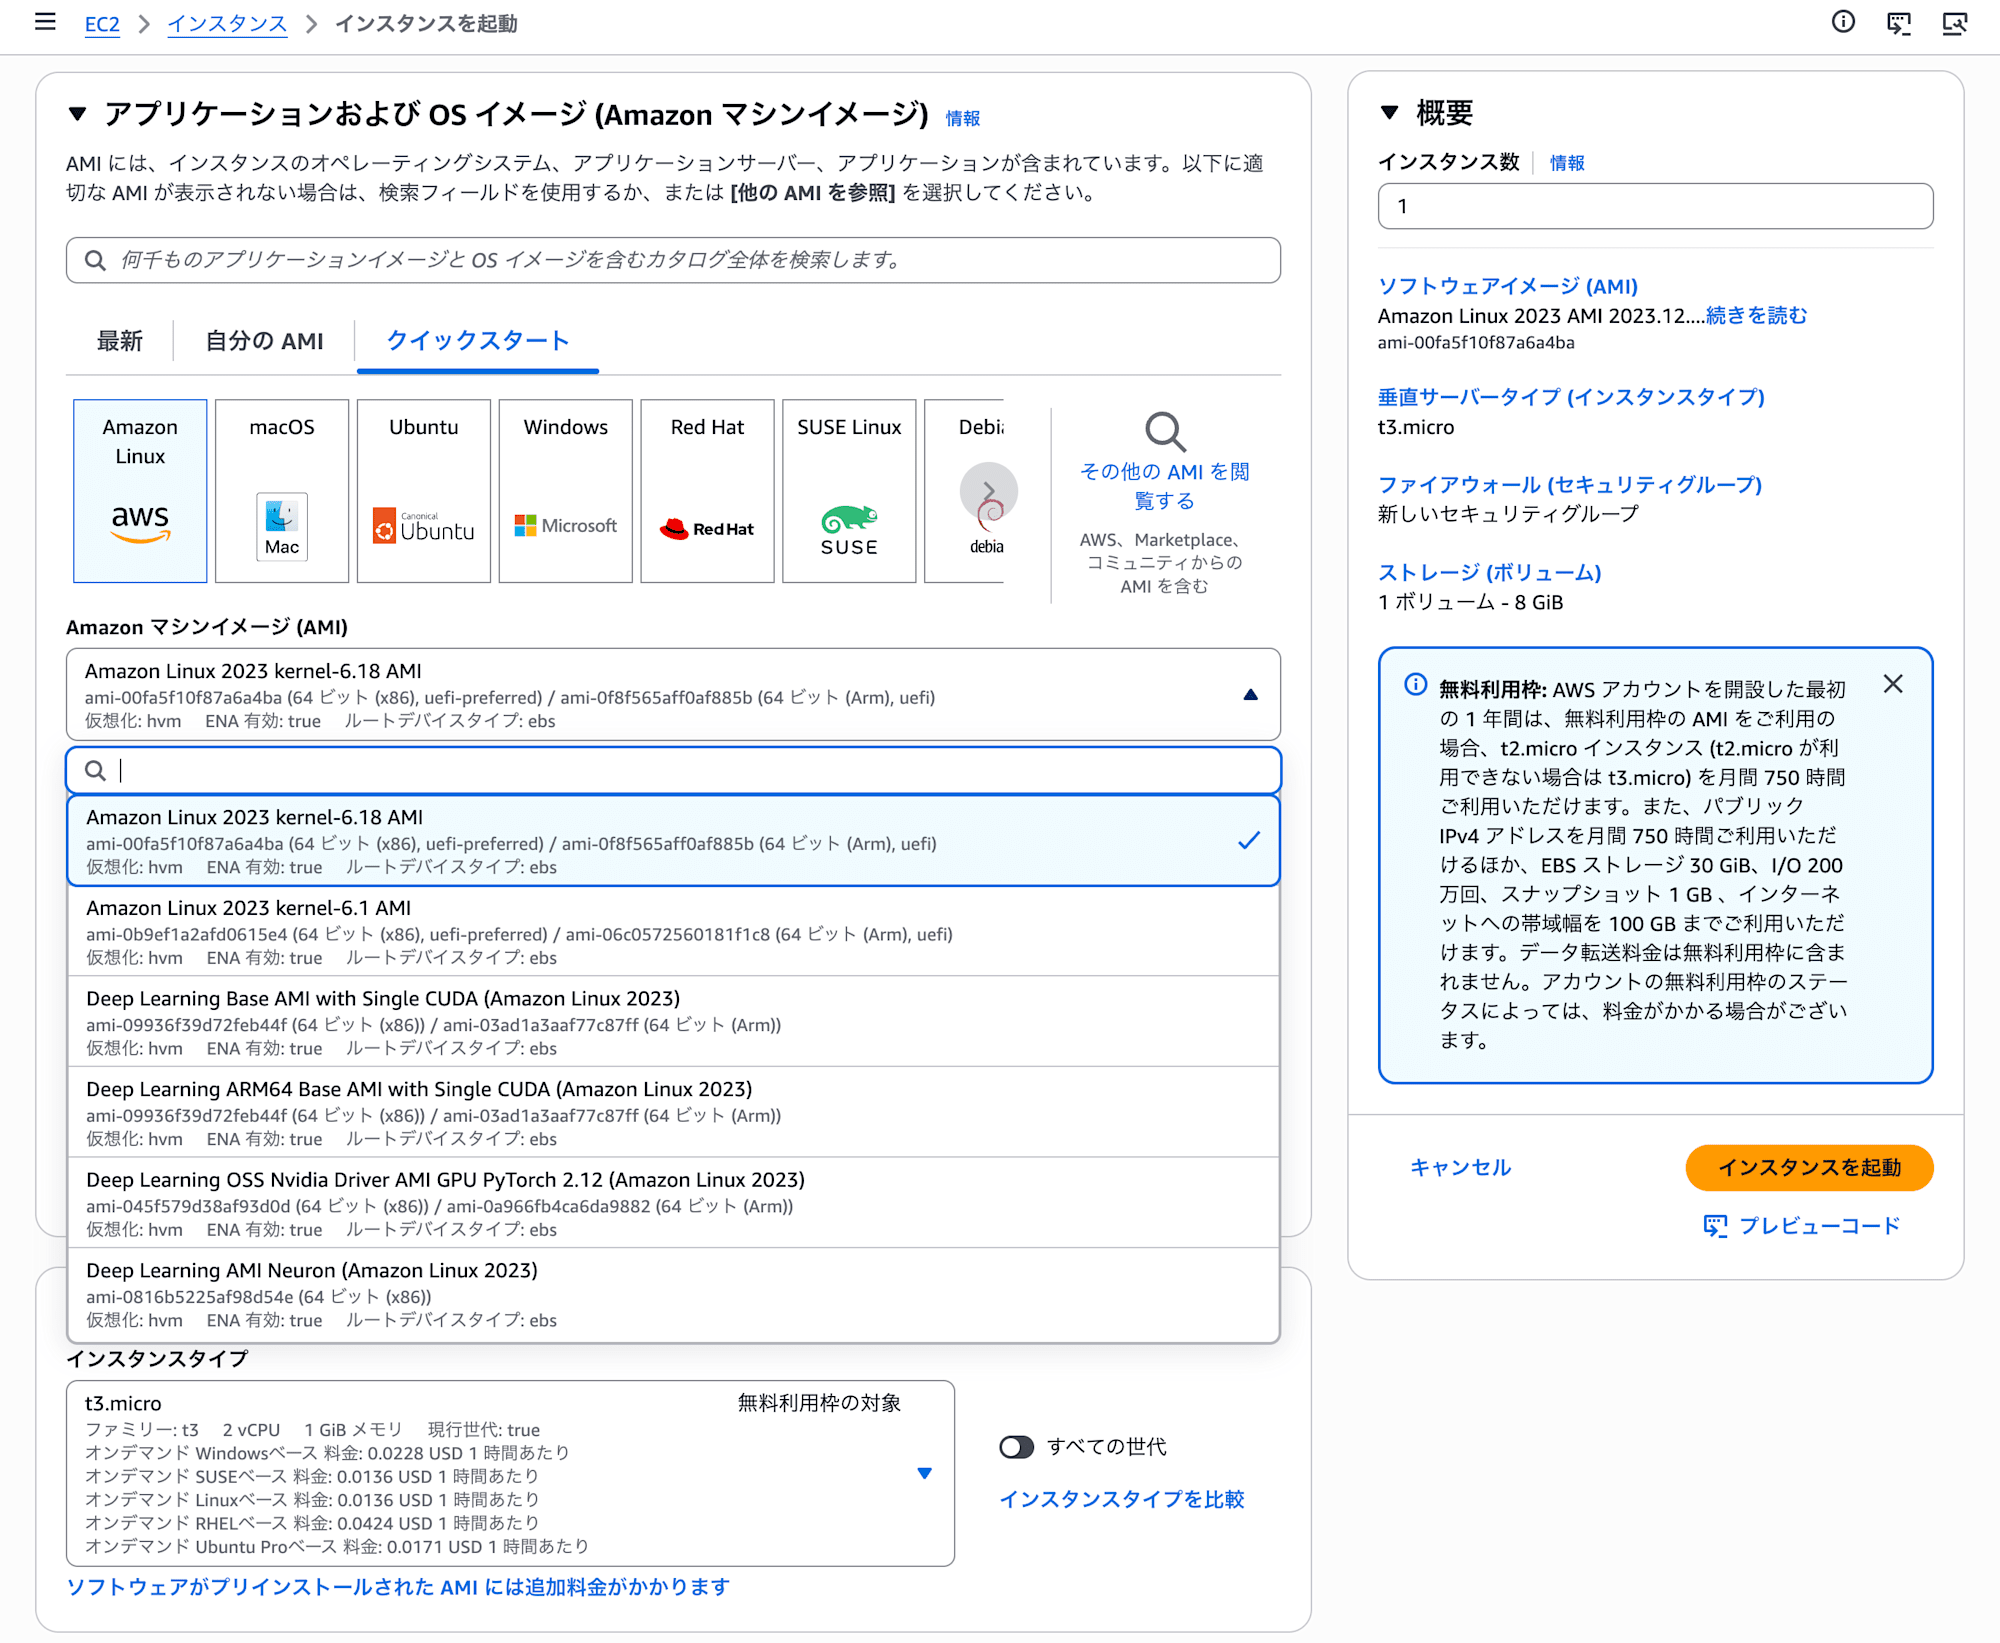Viewport: 2000px width, 1643px height.
Task: Click the '情報' link beside 'インスタンス数'
Action: pos(1567,163)
